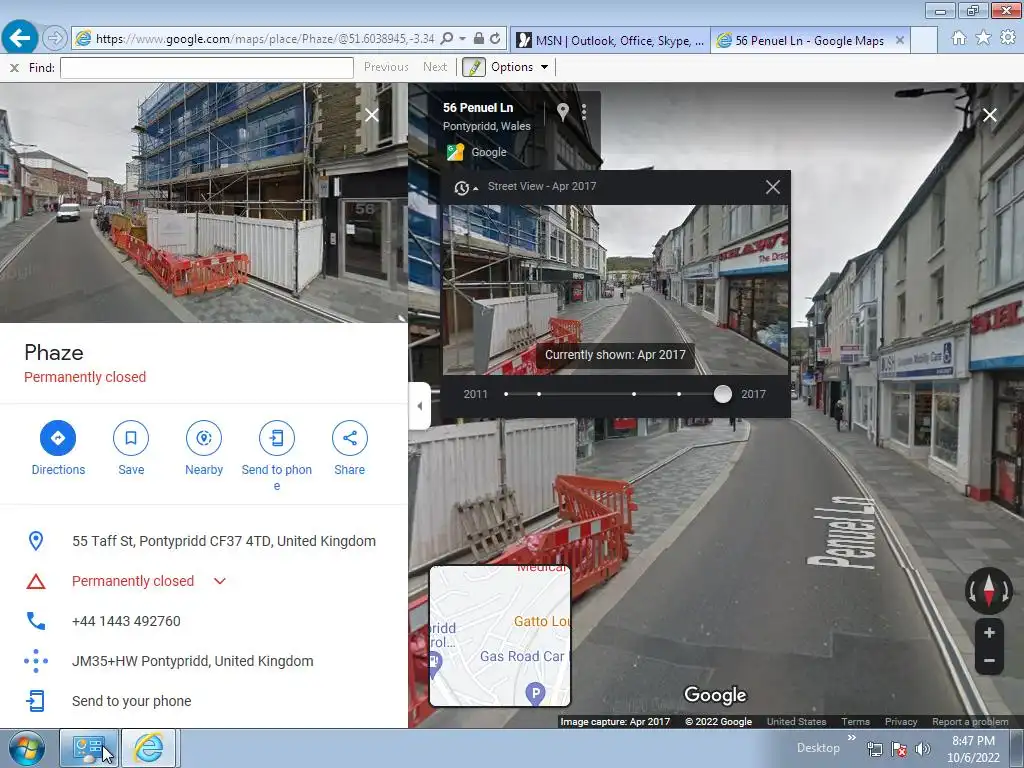Close the Phaze photo in side panel
Image resolution: width=1024 pixels, height=768 pixels.
tap(372, 116)
